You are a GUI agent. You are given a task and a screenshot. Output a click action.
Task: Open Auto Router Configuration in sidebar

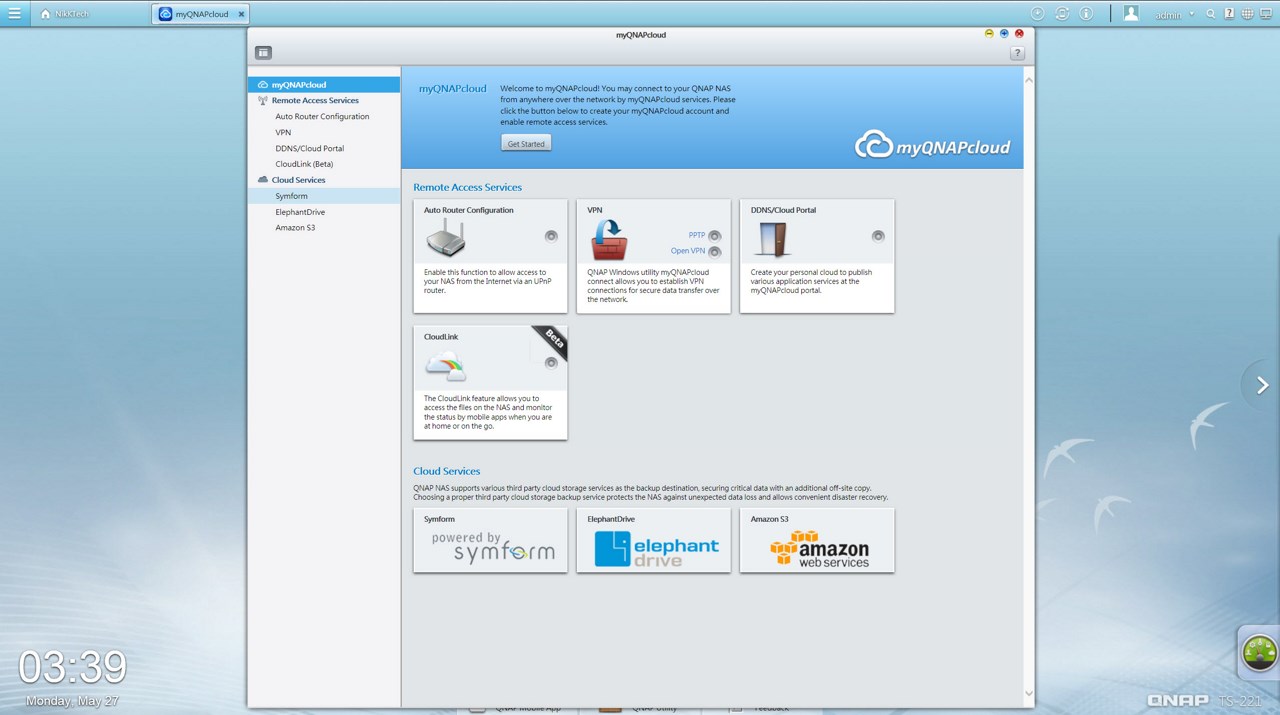click(x=322, y=117)
